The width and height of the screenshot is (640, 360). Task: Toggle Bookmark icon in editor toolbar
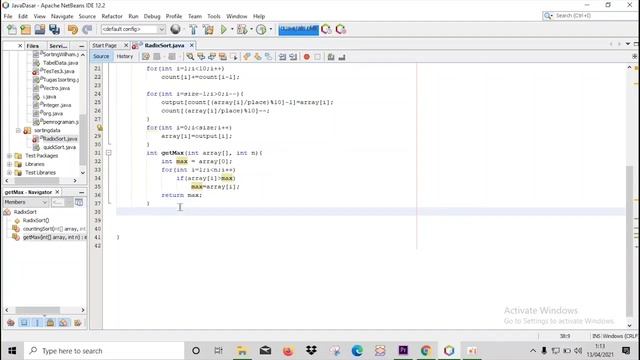coord(269,57)
